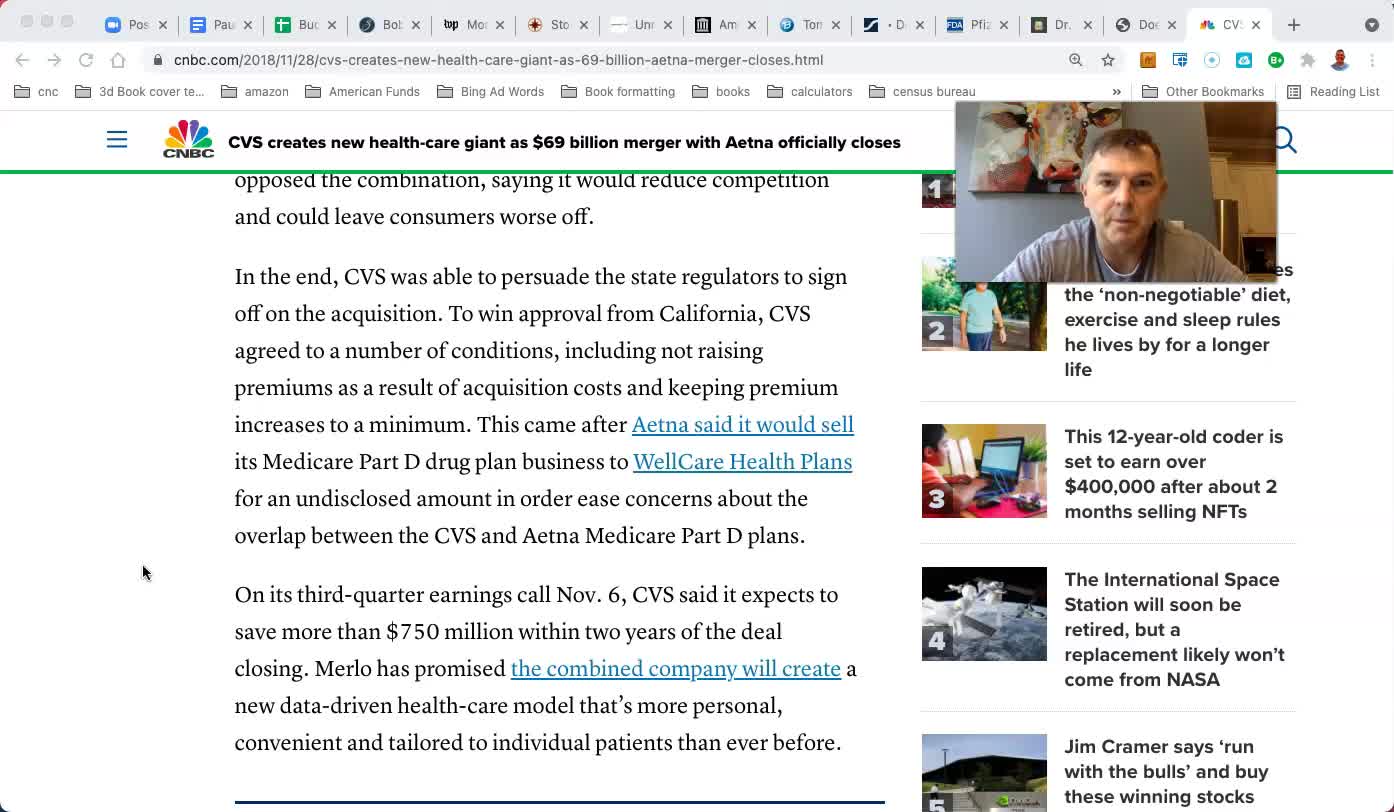Open the zoom magnifier in address bar
The height and width of the screenshot is (812, 1394).
pyautogui.click(x=1076, y=60)
